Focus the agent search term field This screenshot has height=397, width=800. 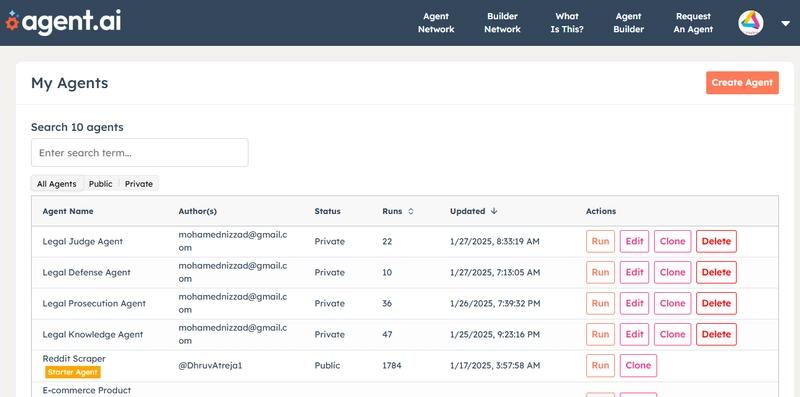click(140, 153)
